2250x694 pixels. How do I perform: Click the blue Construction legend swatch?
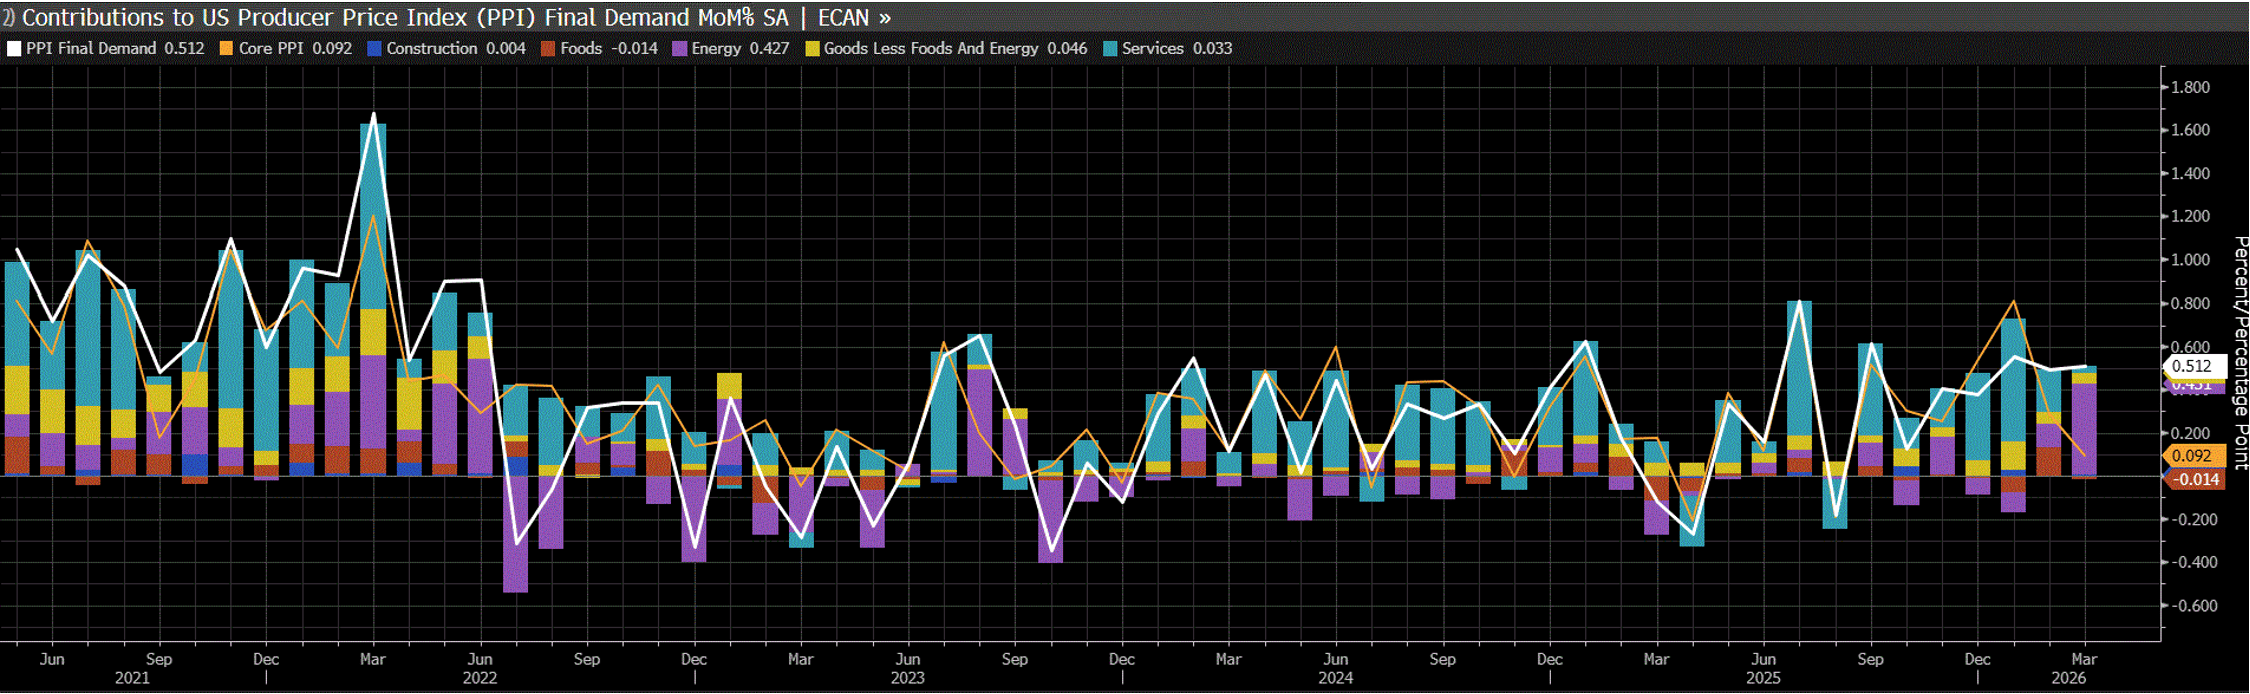[x=374, y=49]
